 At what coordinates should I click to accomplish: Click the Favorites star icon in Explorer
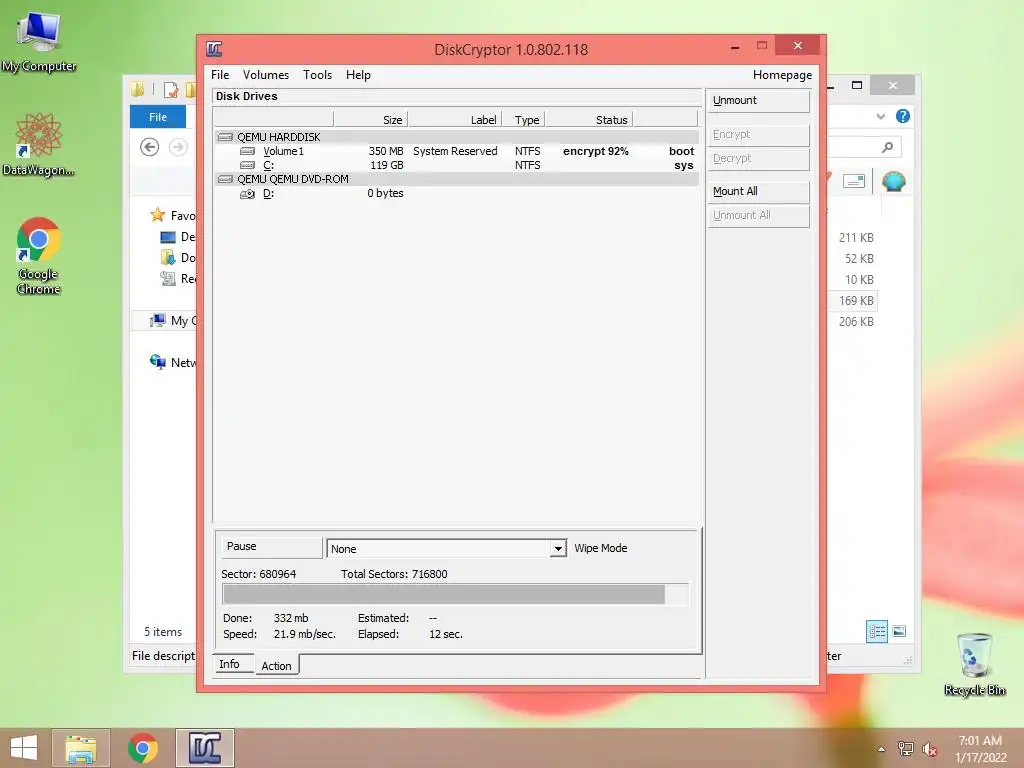pyautogui.click(x=157, y=215)
